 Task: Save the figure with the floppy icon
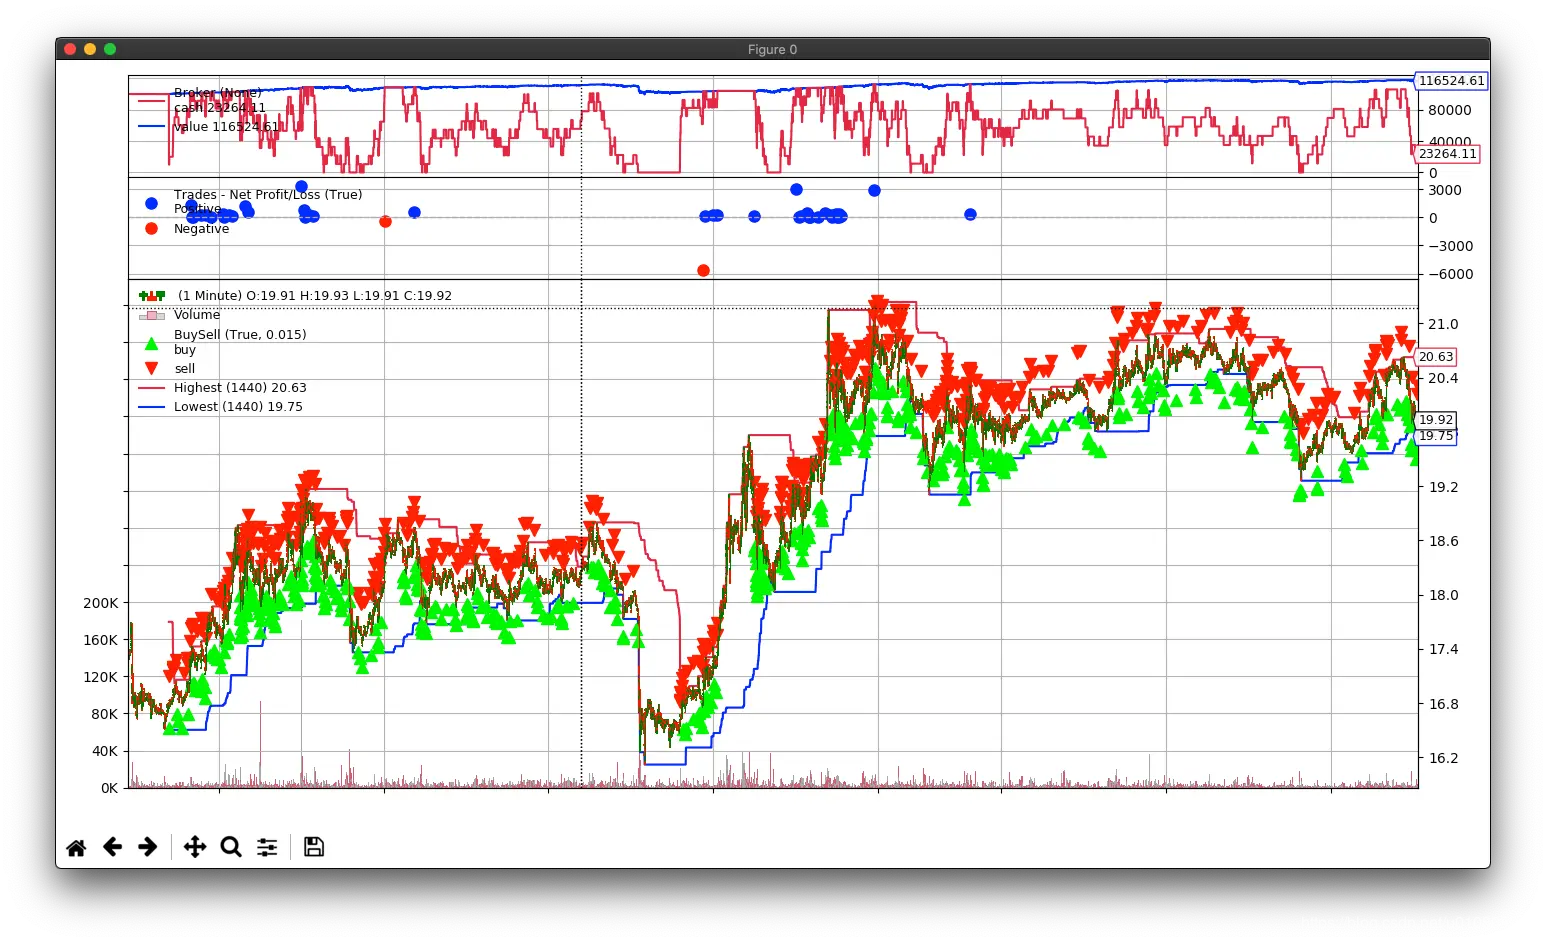[x=314, y=847]
